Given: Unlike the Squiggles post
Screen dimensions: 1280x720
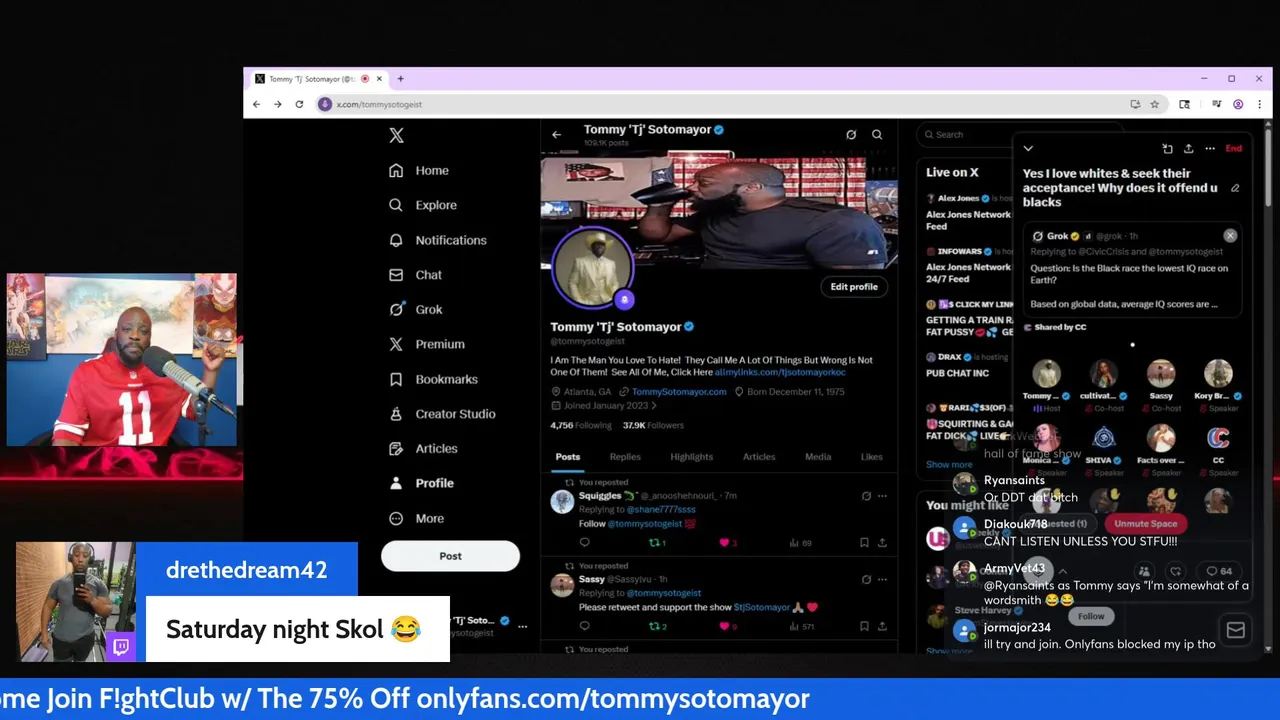Looking at the screenshot, I should point(727,543).
